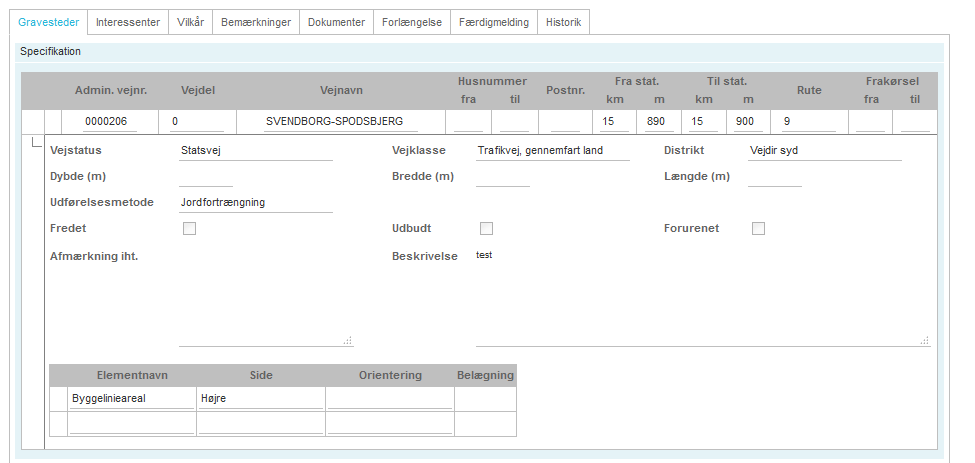Switch to the Interessenter tab
The width and height of the screenshot is (975, 463).
coord(127,22)
